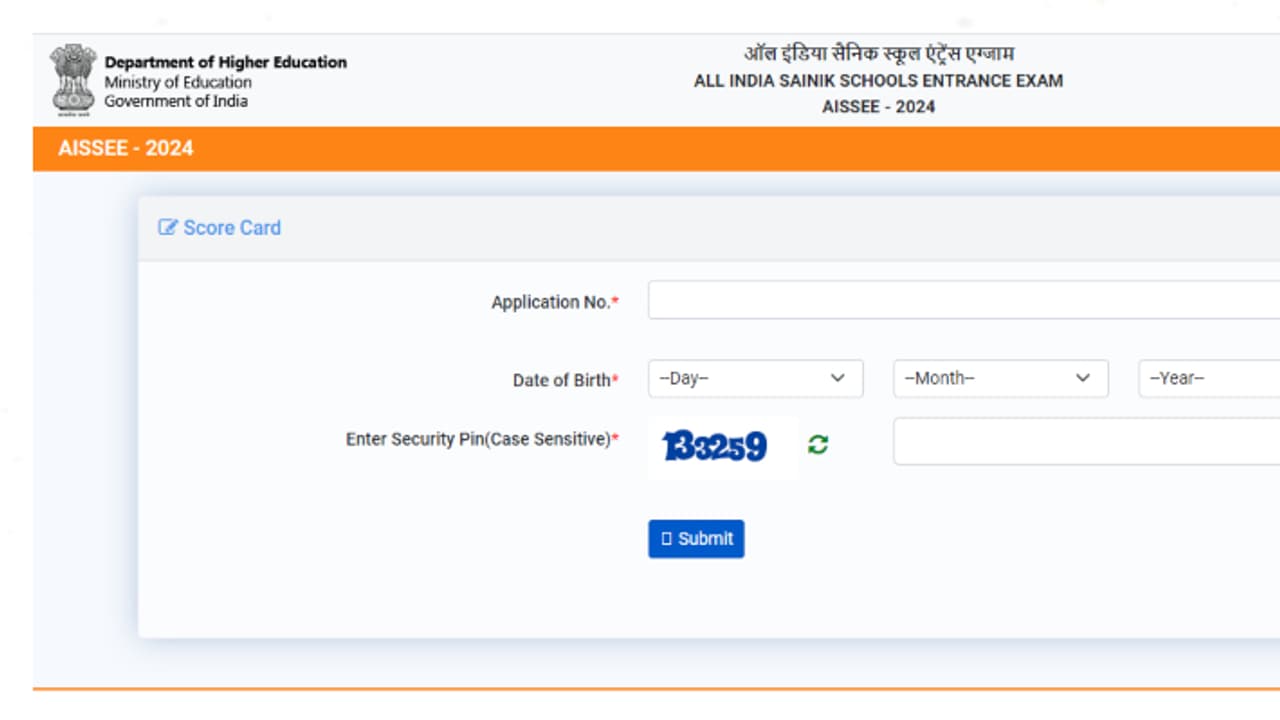
Task: Click the security pin entry box
Action: 1080,441
